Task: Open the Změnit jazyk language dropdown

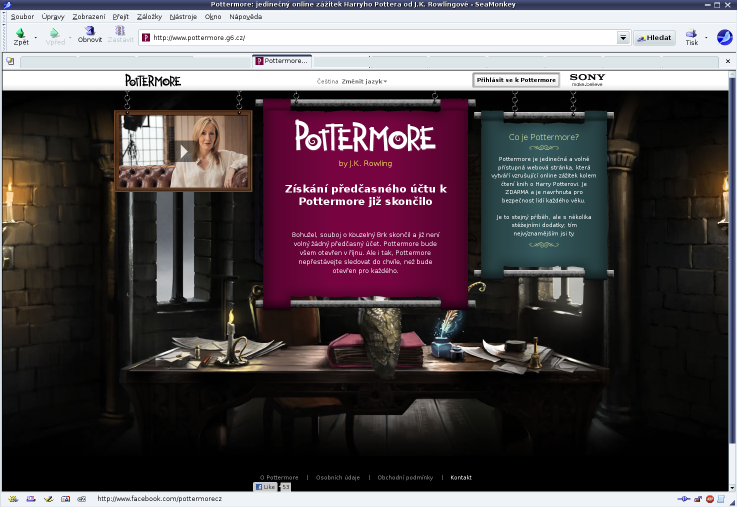Action: 364,81
